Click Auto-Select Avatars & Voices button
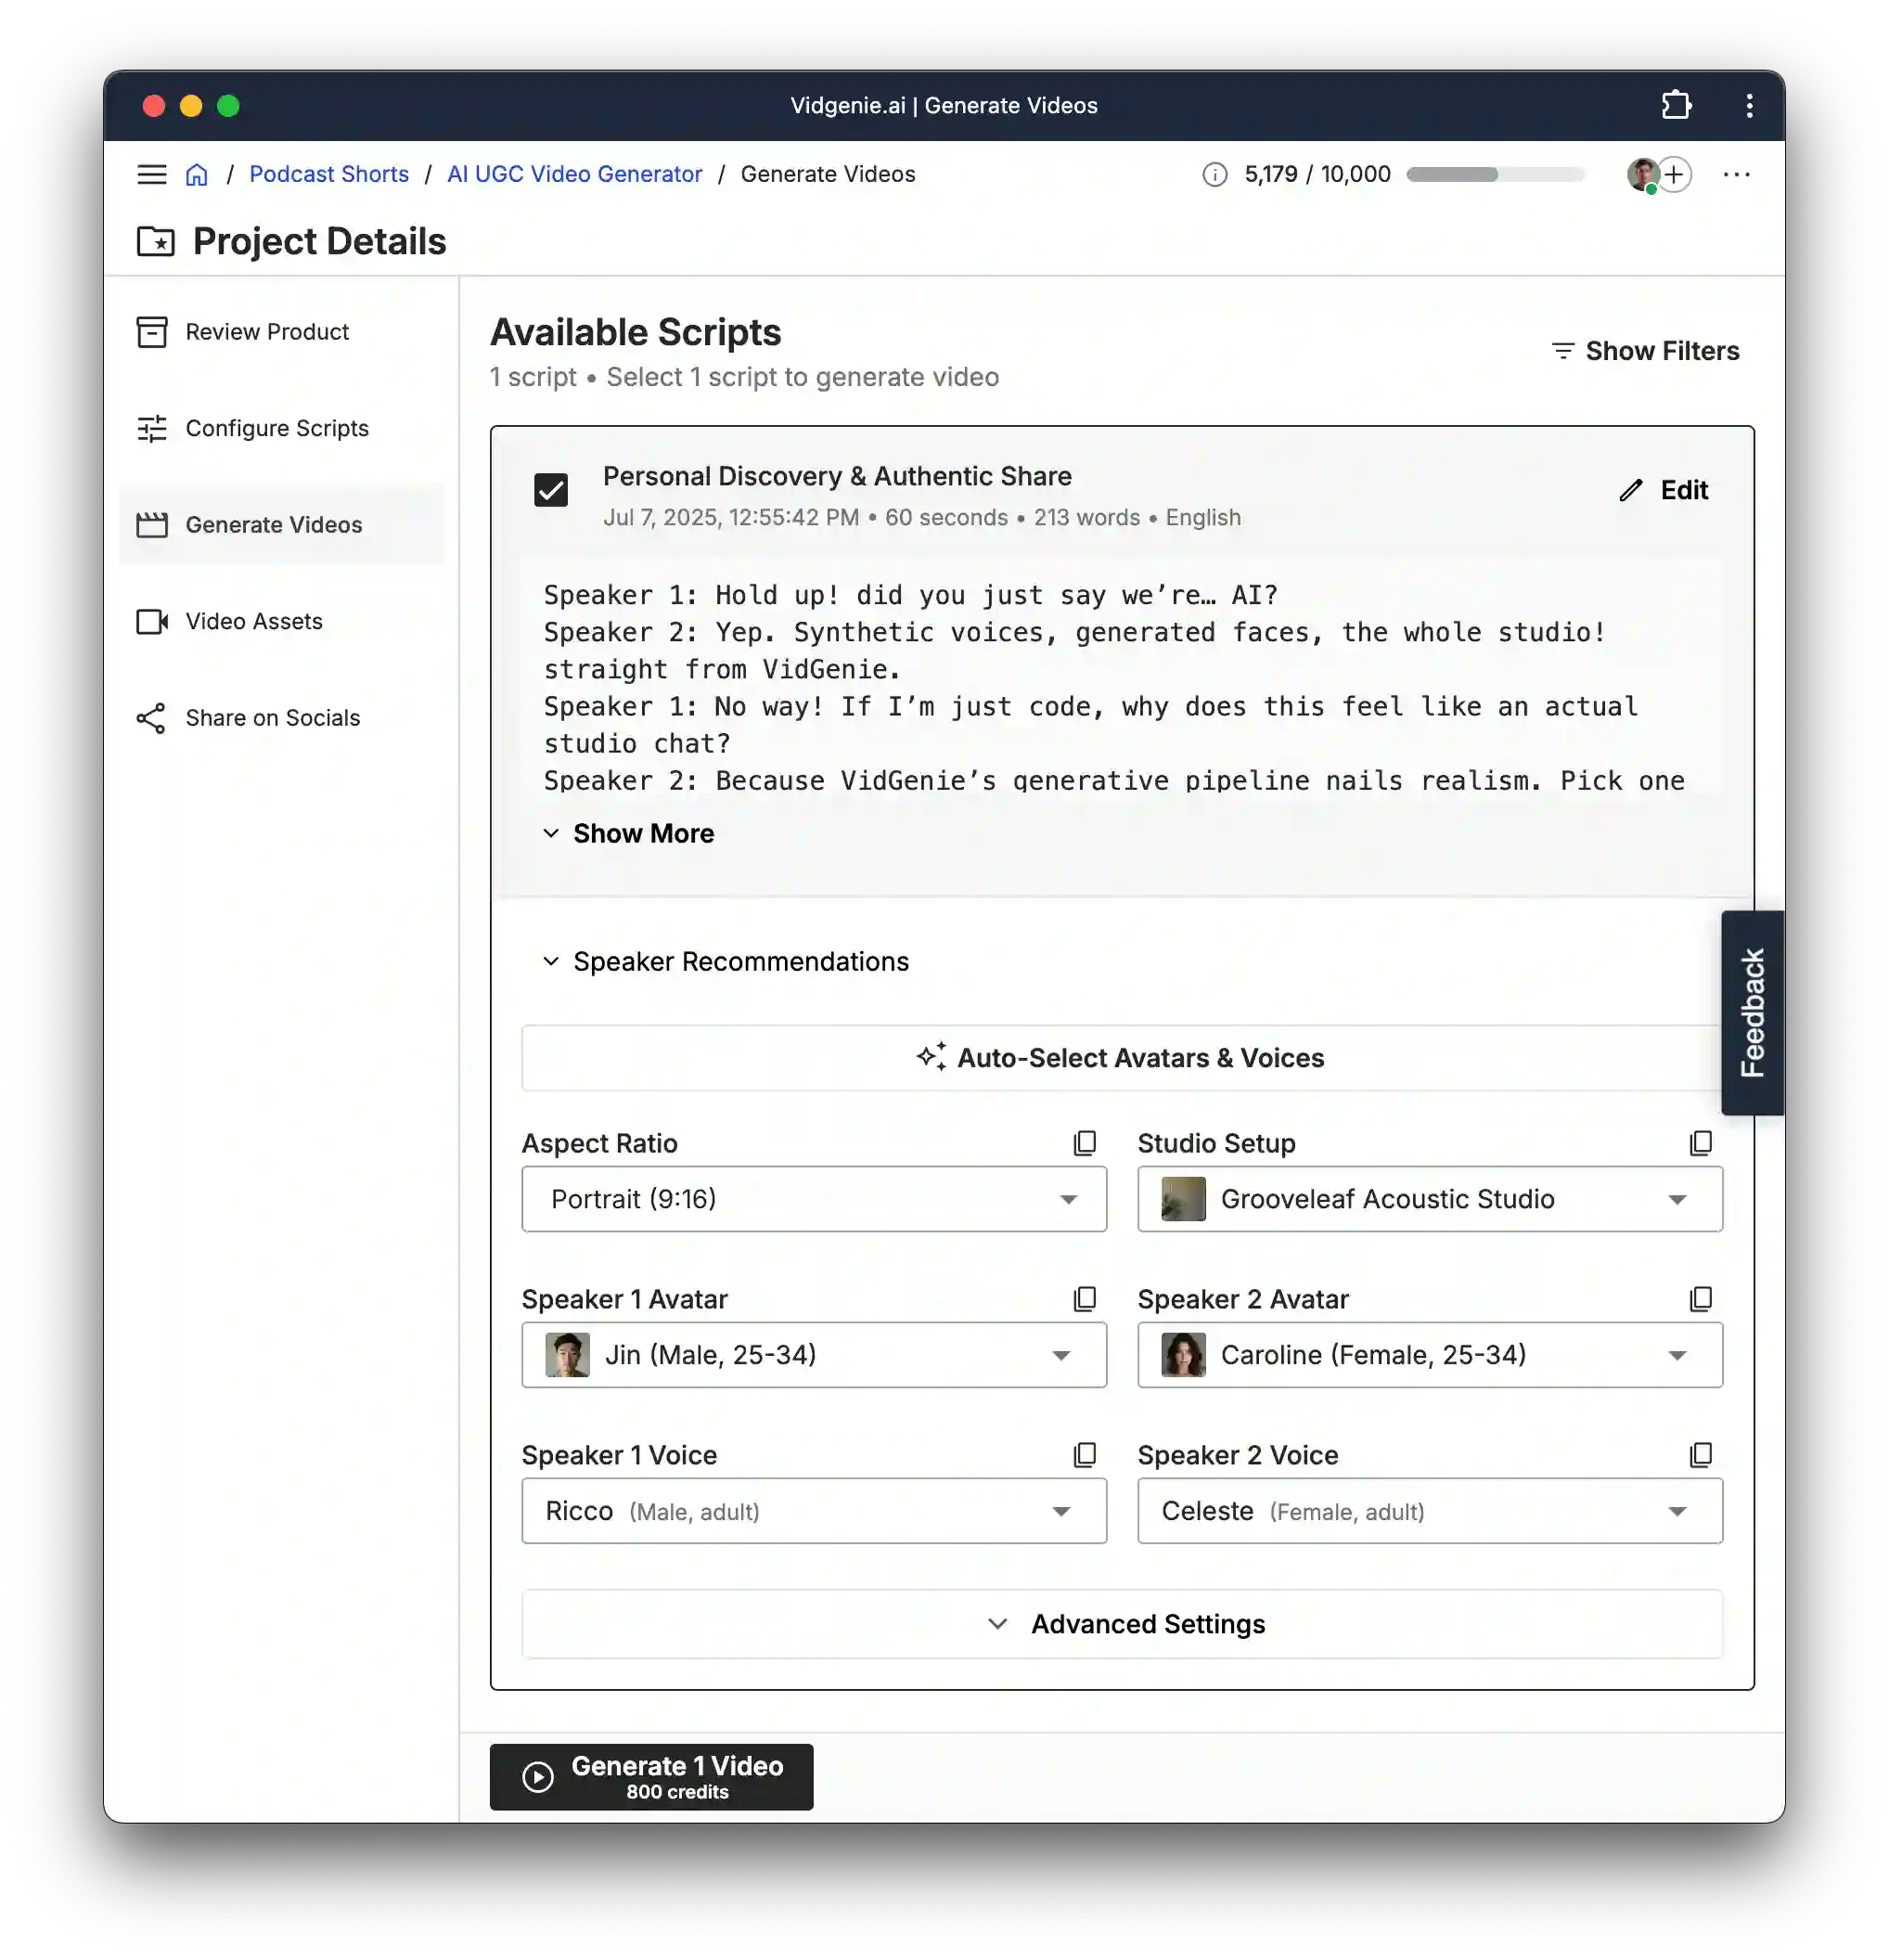The width and height of the screenshot is (1889, 1960). (x=1122, y=1057)
